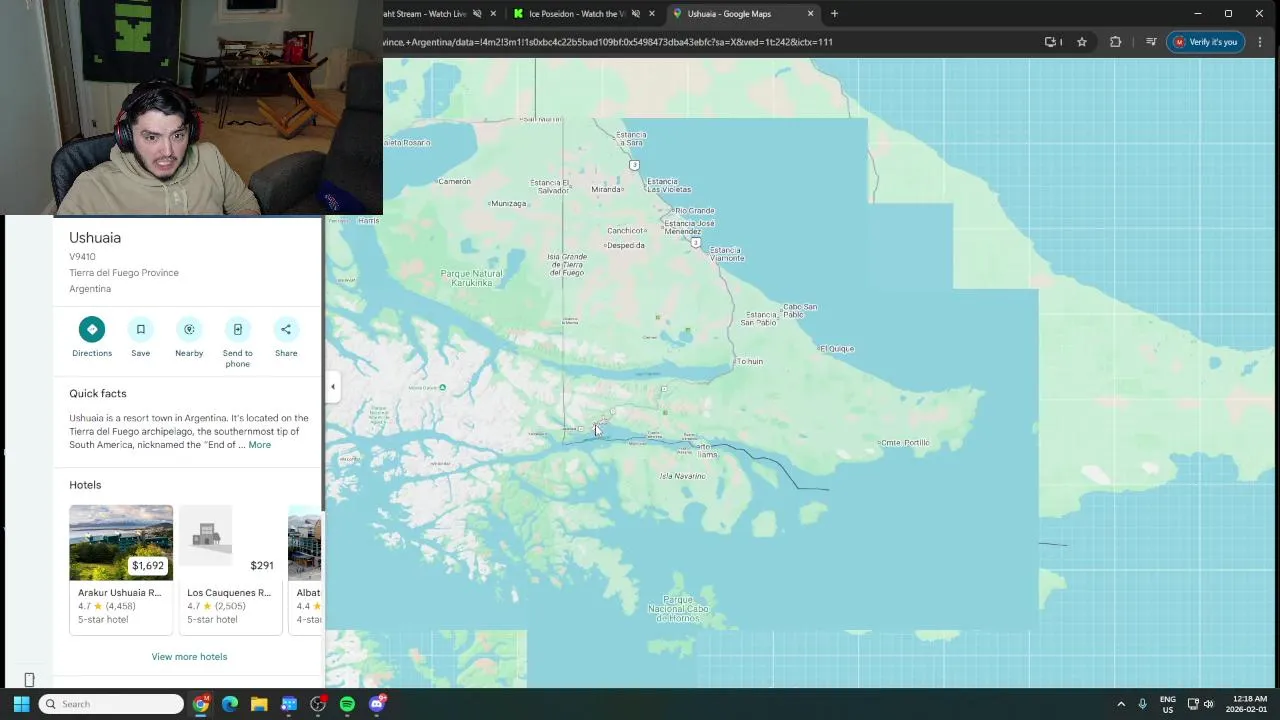Open the Arakur Ushuaia hotel photo

[x=121, y=543]
